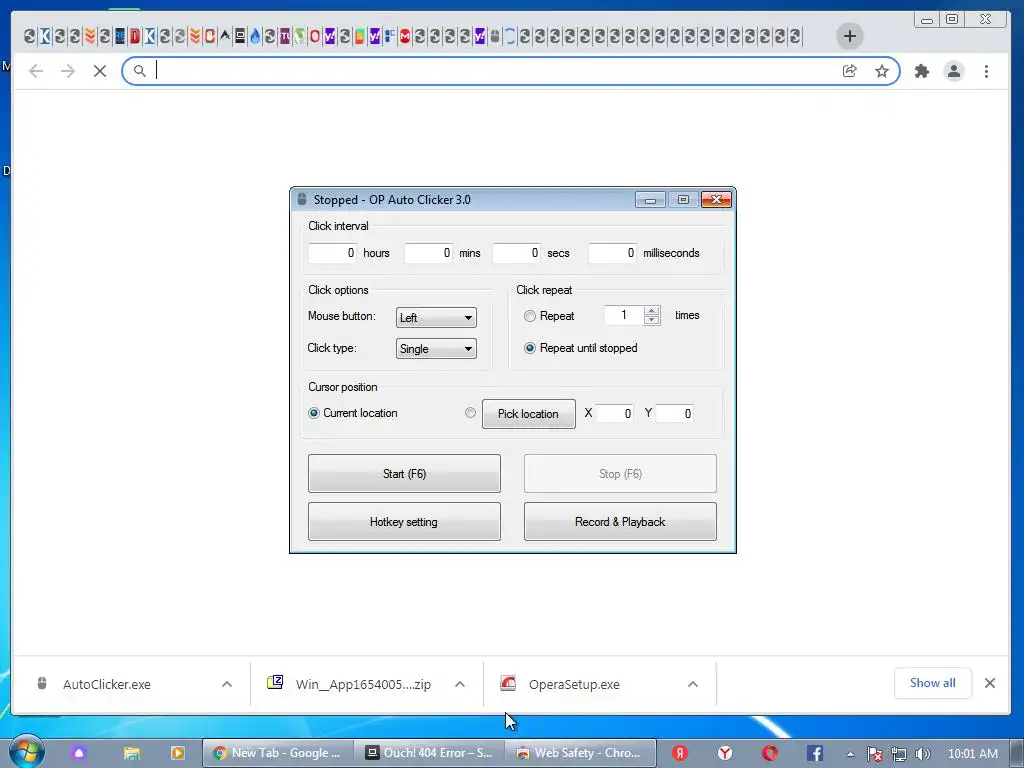Open the Extensions puzzle icon

pyautogui.click(x=921, y=71)
